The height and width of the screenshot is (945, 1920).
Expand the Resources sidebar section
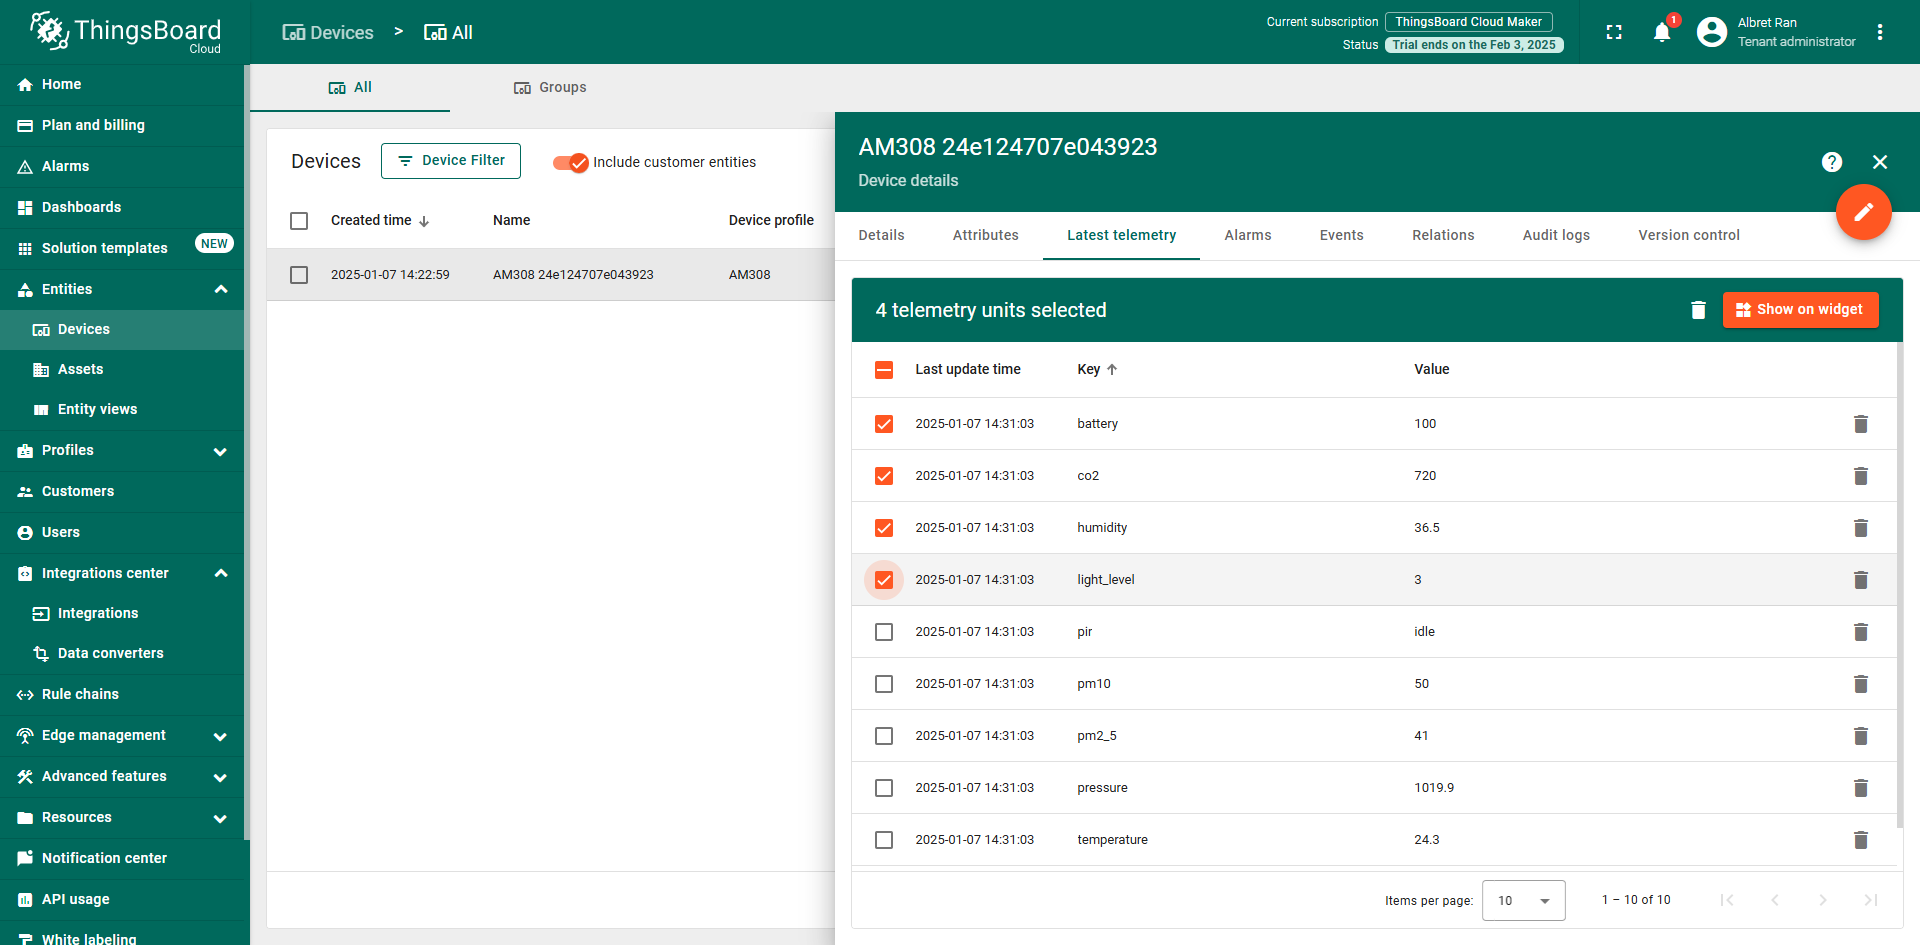220,819
